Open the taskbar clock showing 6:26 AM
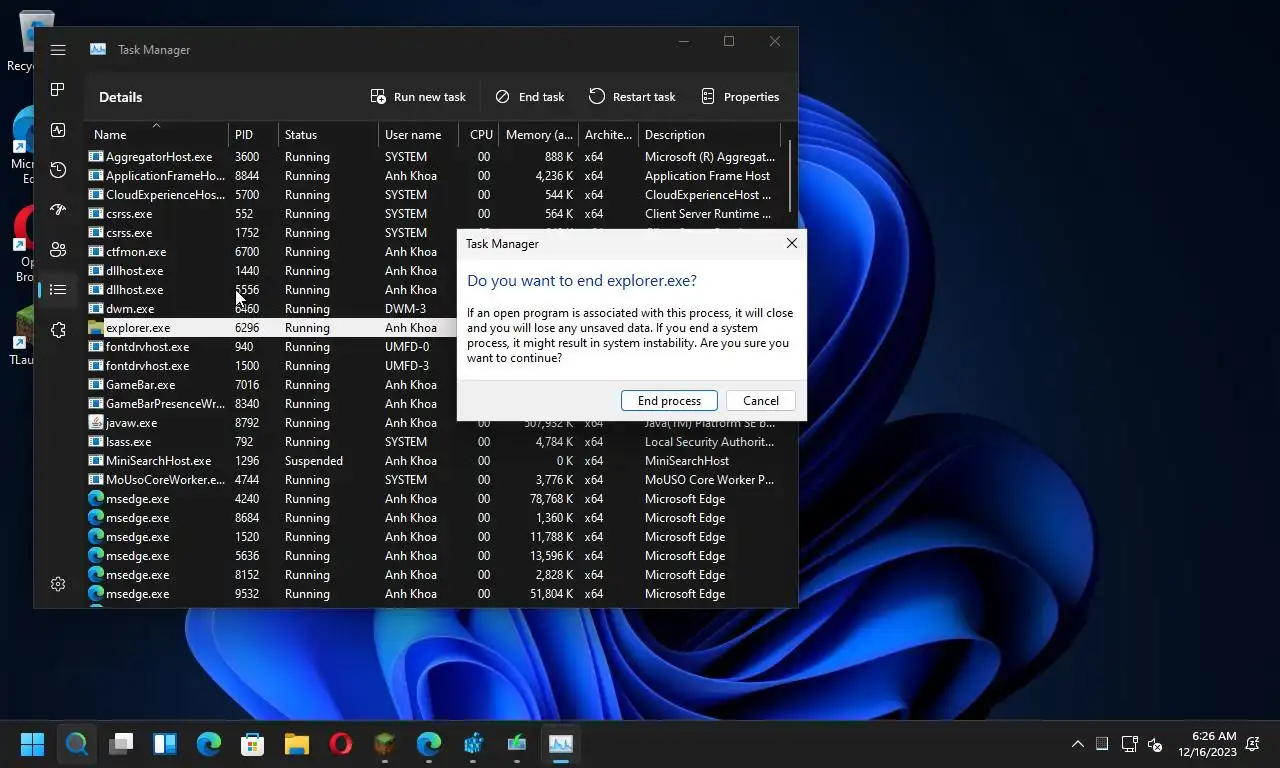Viewport: 1280px width, 768px height. 1207,744
